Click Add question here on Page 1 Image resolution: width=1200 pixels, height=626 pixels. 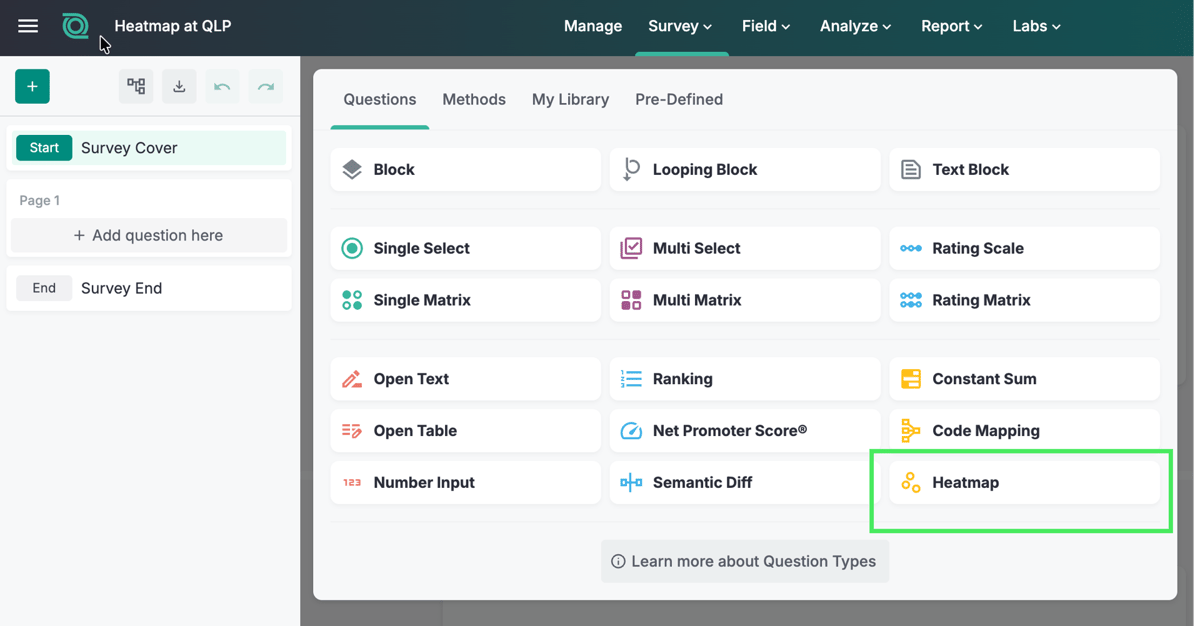tap(149, 236)
